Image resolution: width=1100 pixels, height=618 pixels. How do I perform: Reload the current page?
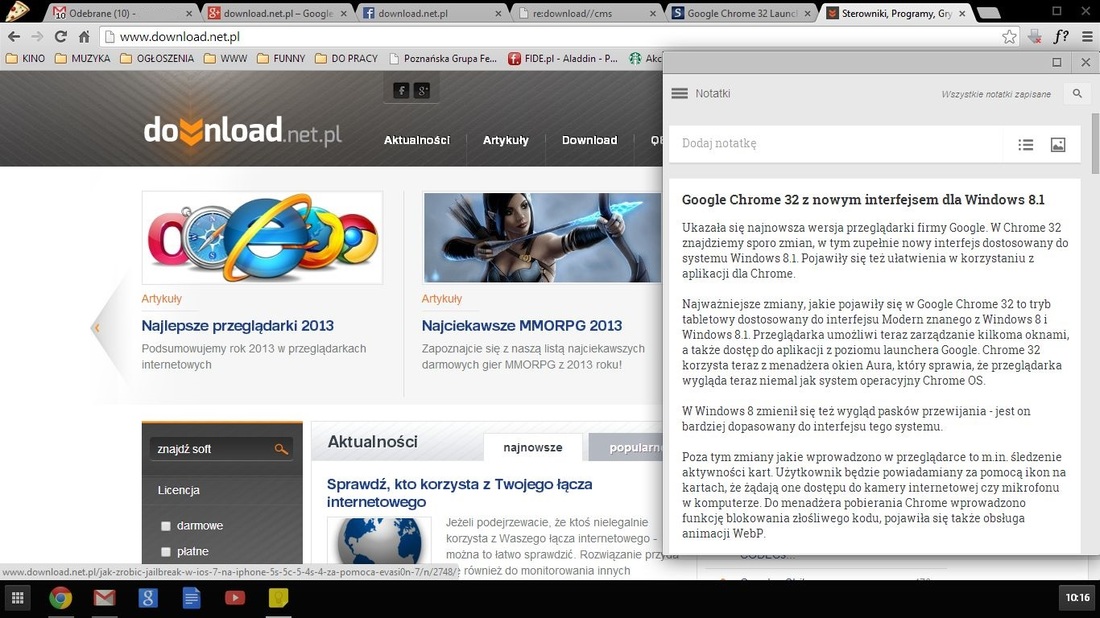61,36
